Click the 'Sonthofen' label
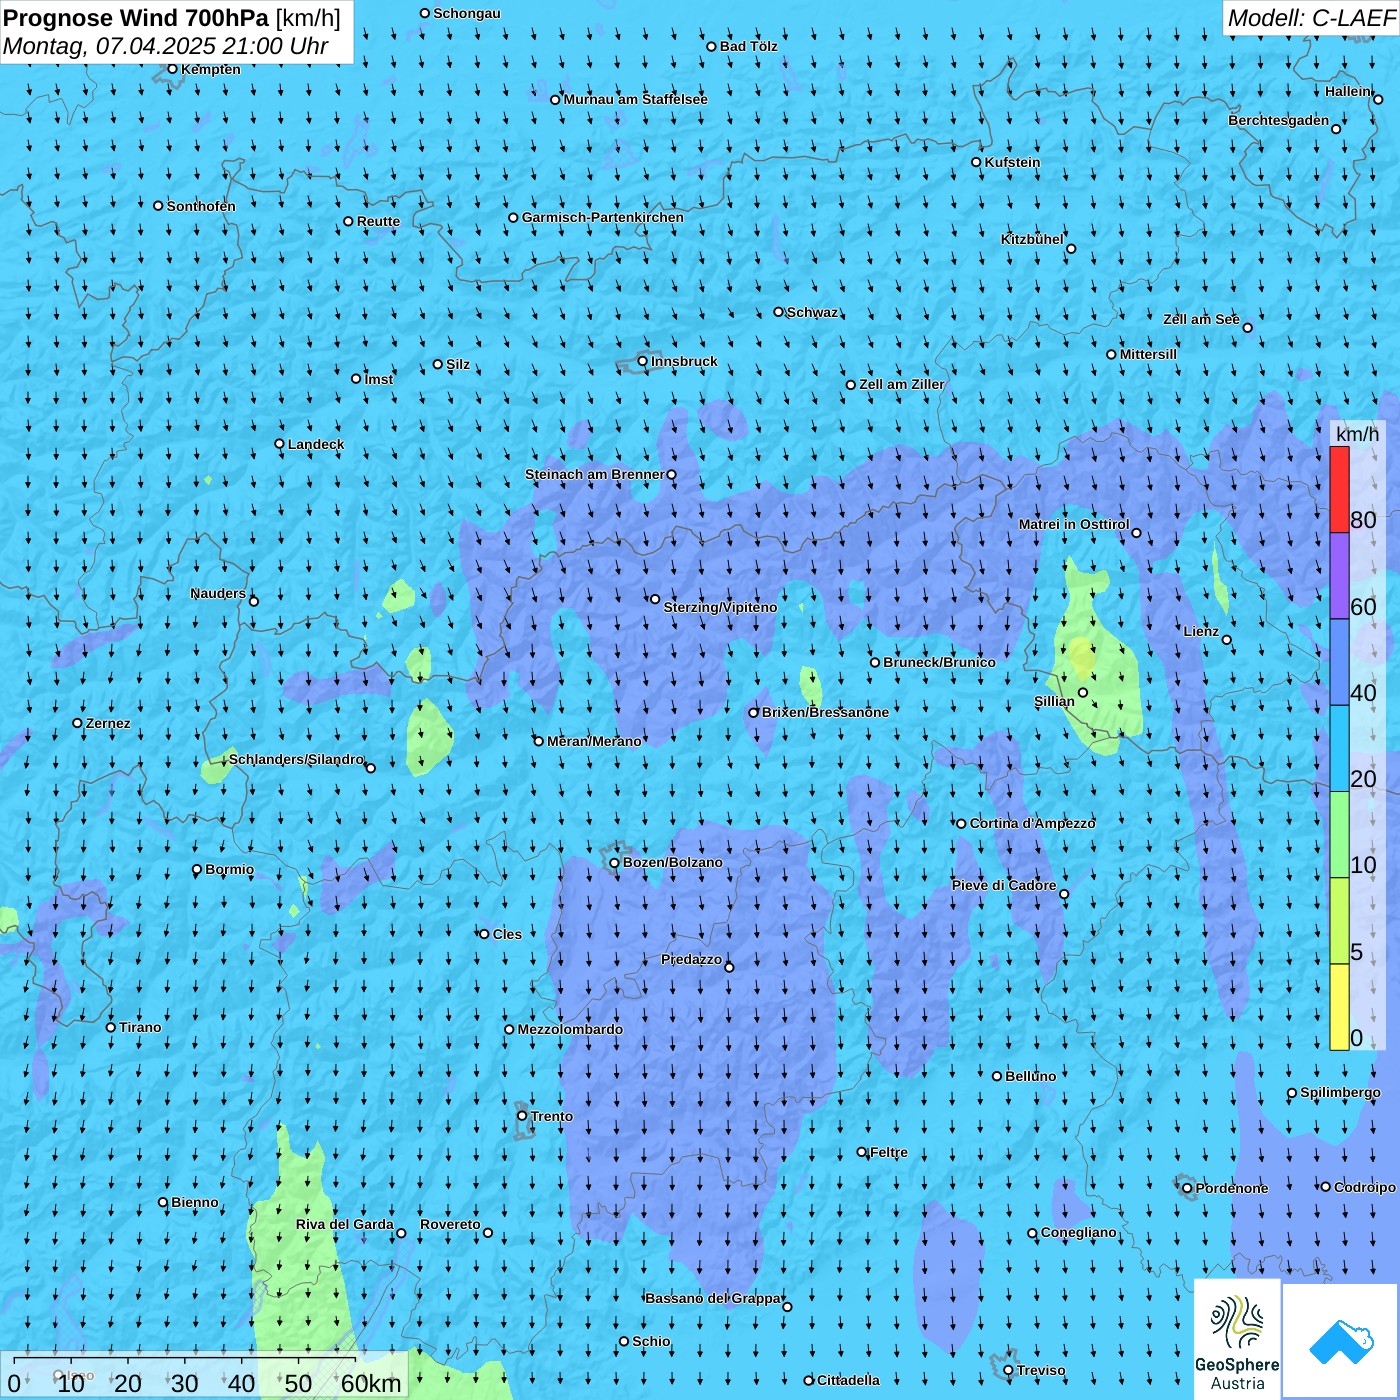This screenshot has height=1400, width=1400. point(201,206)
